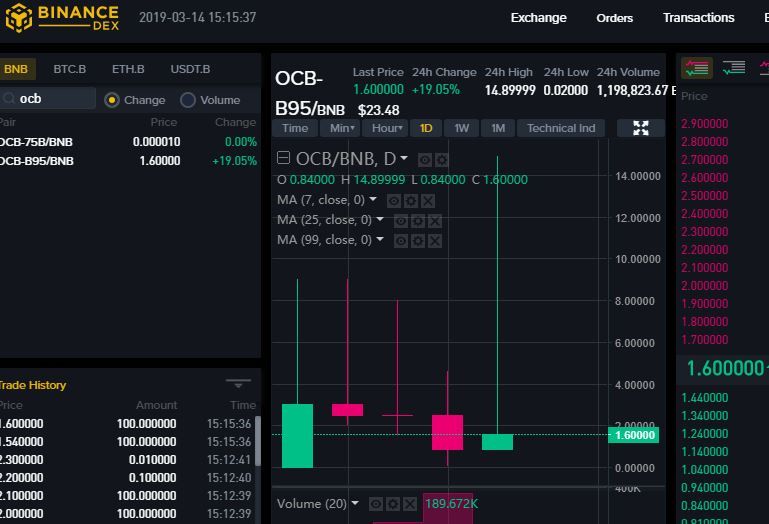Viewport: 769px width, 524px height.
Task: Click the Price column header in pair list
Action: coord(164,122)
